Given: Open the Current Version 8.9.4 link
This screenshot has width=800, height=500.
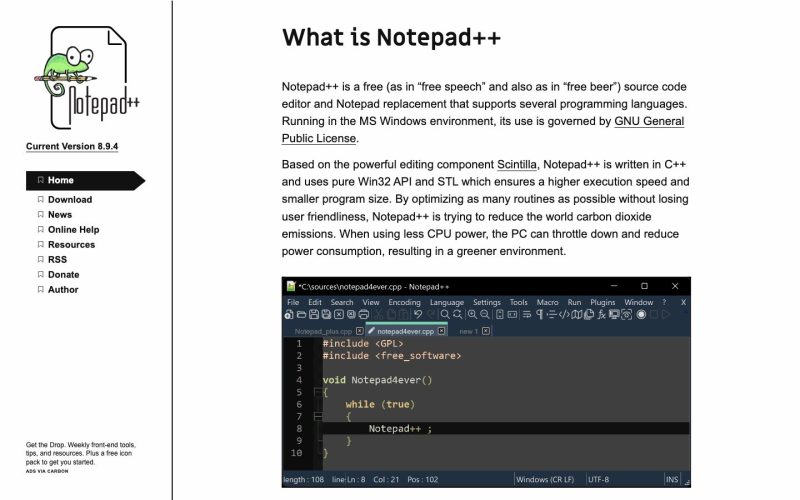Looking at the screenshot, I should tap(72, 146).
